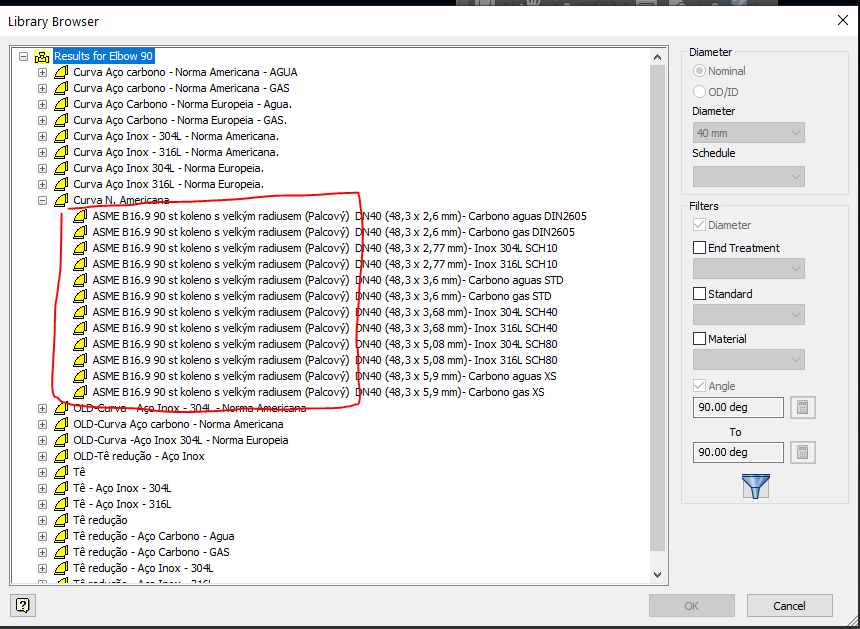Enable the Material filter checkbox

699,339
